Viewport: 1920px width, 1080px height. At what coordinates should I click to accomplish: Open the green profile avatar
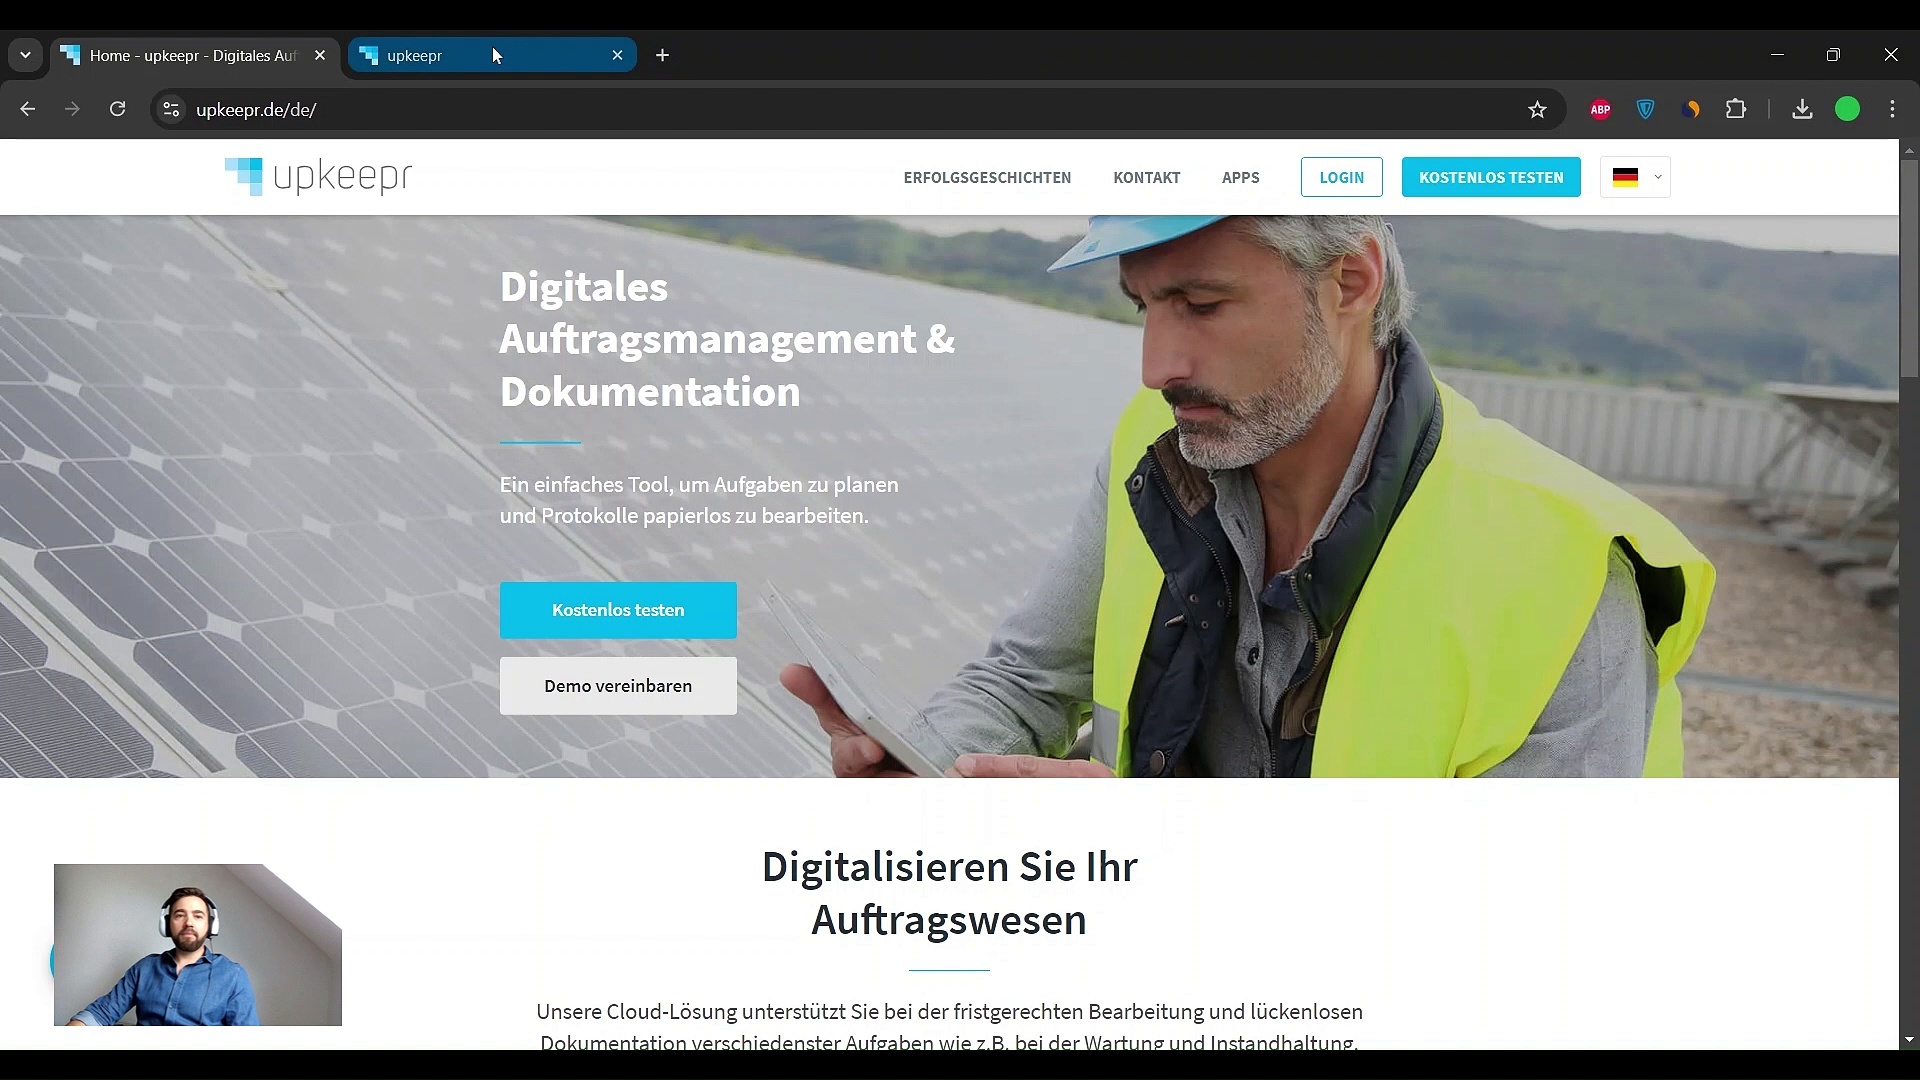(1847, 110)
